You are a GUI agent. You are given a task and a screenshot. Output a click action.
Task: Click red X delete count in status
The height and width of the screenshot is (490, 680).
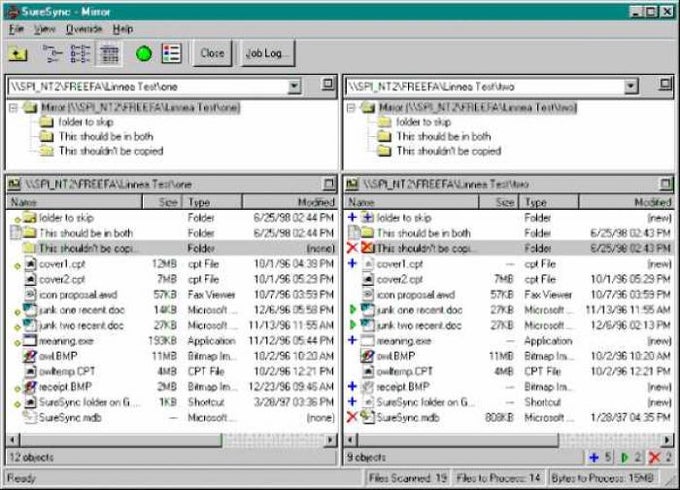click(x=660, y=457)
